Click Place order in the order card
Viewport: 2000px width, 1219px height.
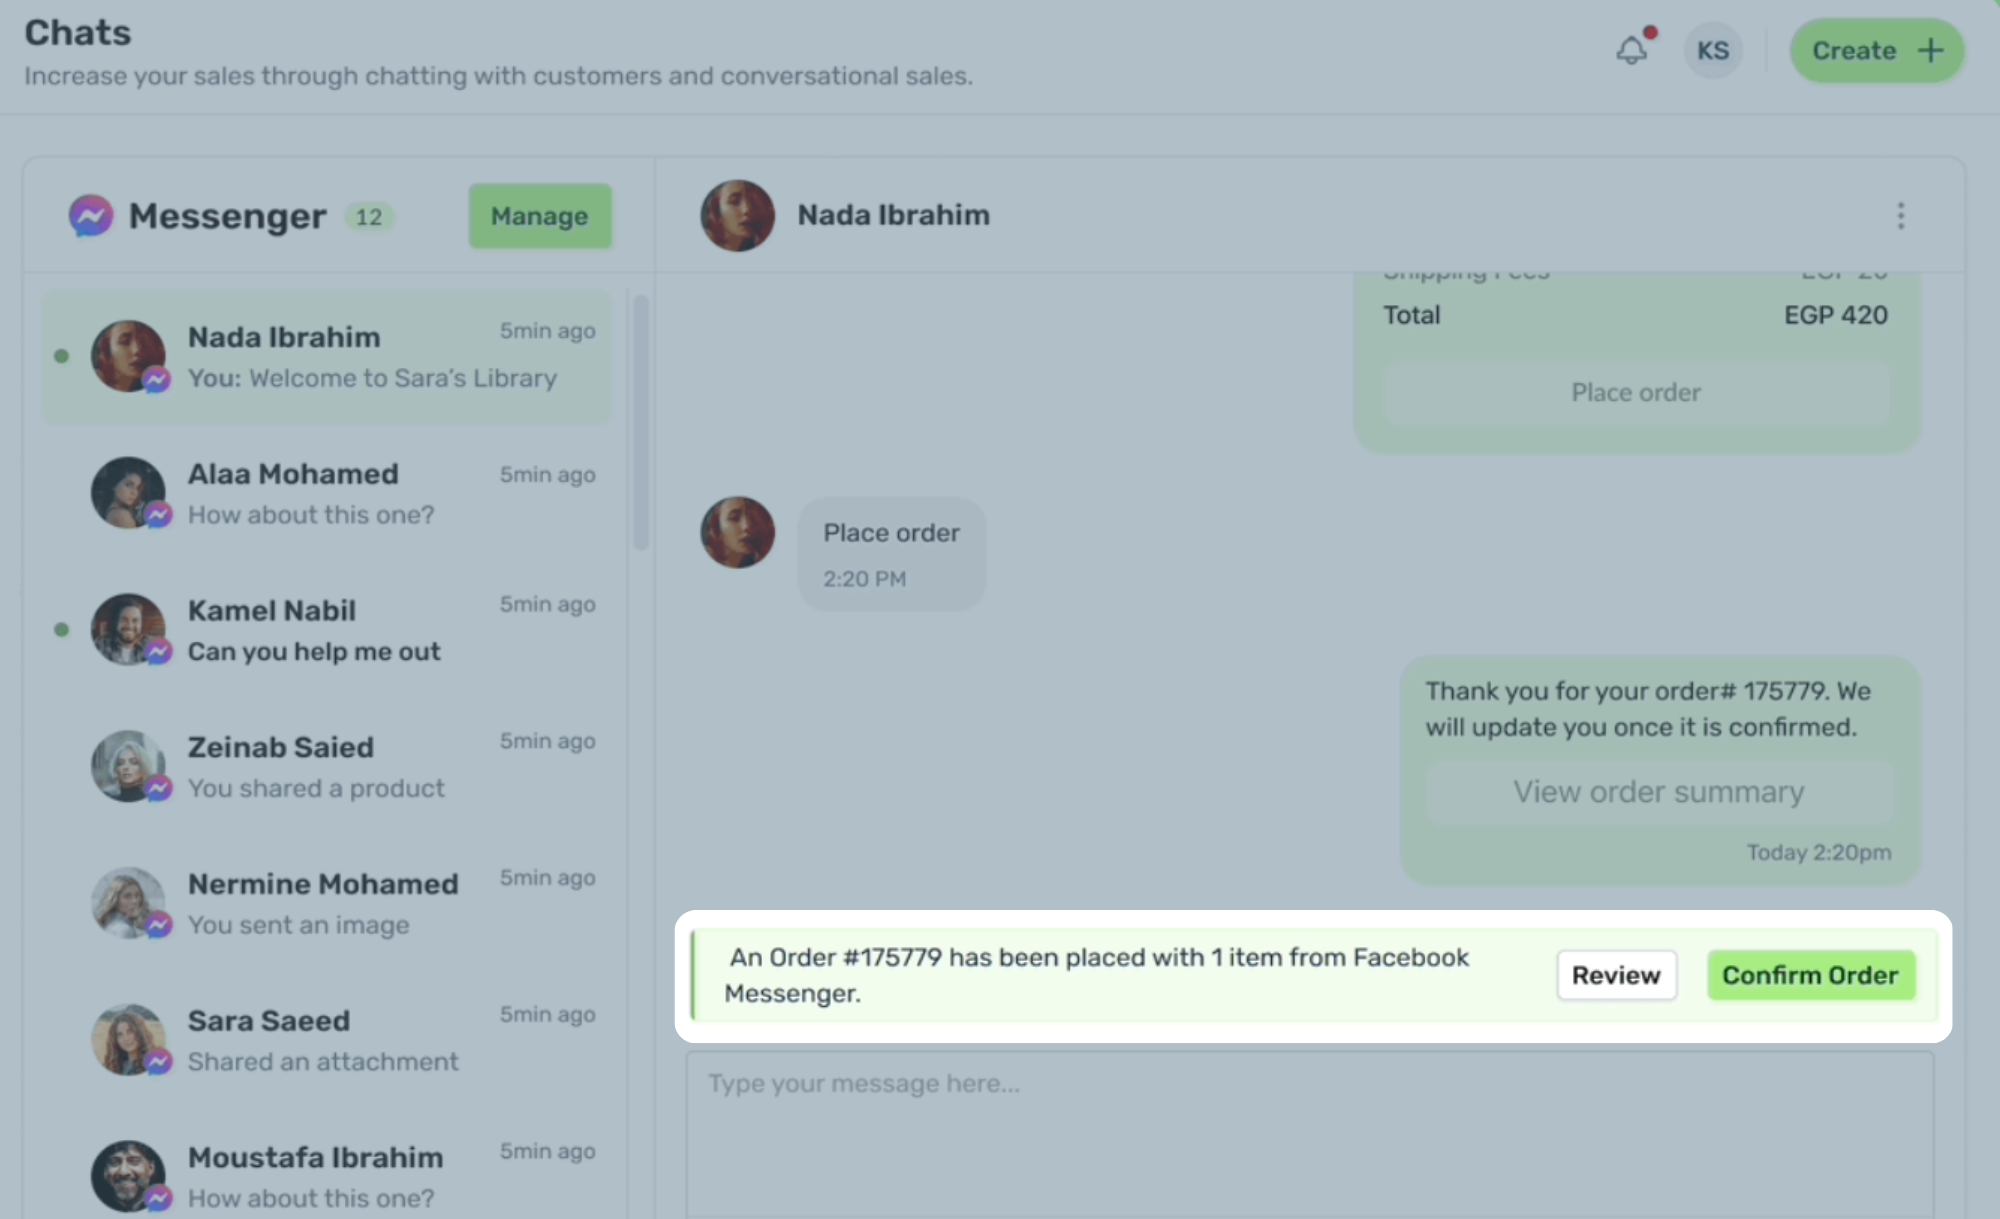coord(1635,393)
